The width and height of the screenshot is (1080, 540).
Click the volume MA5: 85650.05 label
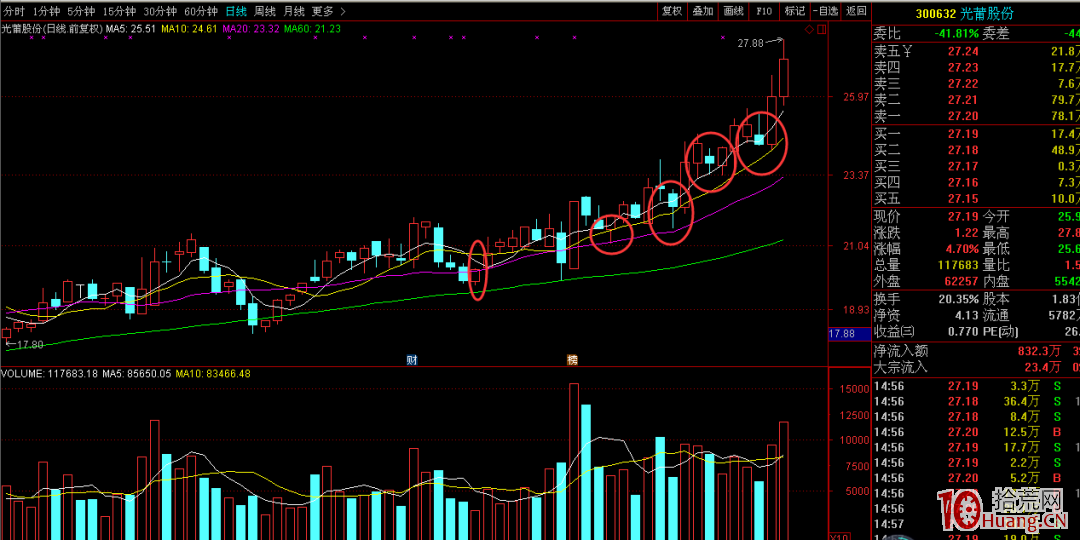coord(135,374)
